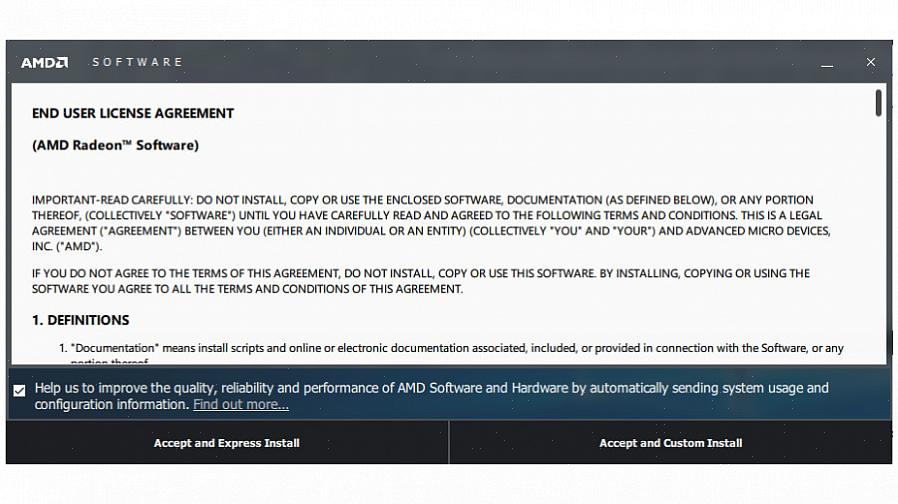This screenshot has height=504, width=898.
Task: Click the license agreement scrollbar thumb
Action: click(878, 103)
